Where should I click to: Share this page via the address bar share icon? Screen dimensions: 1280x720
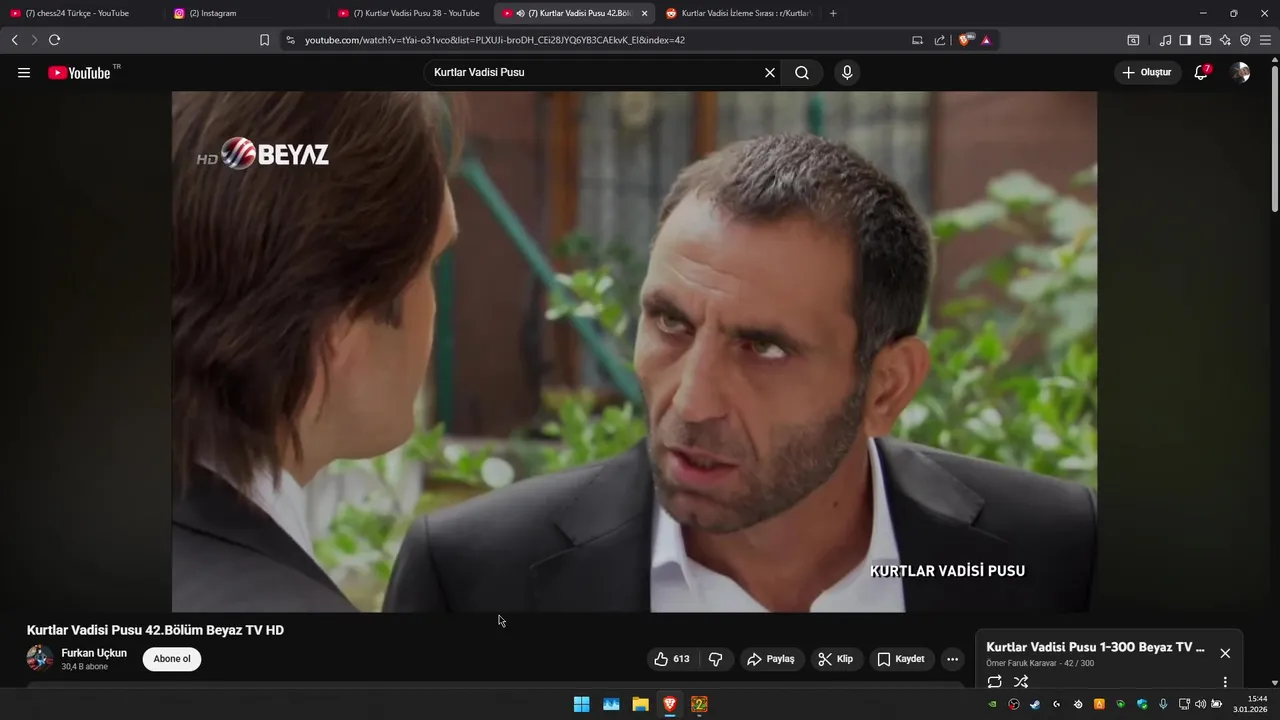(940, 40)
